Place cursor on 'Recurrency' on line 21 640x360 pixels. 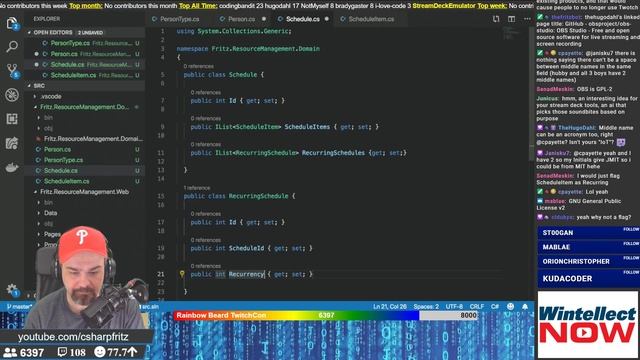[x=246, y=274]
